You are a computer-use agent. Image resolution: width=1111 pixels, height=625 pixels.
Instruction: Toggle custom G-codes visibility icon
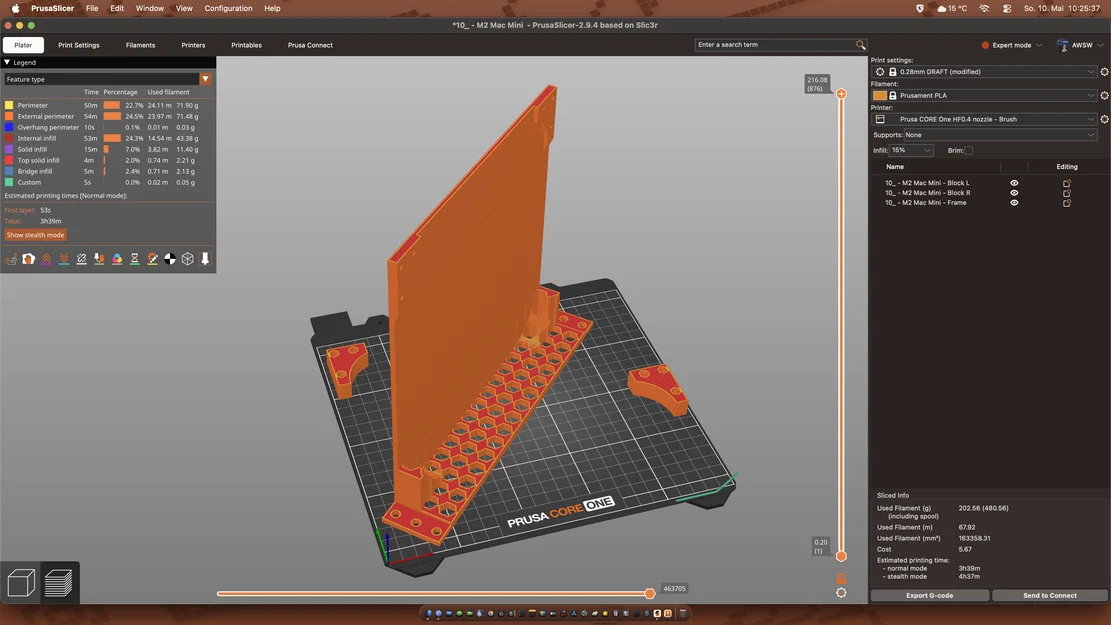[152, 259]
